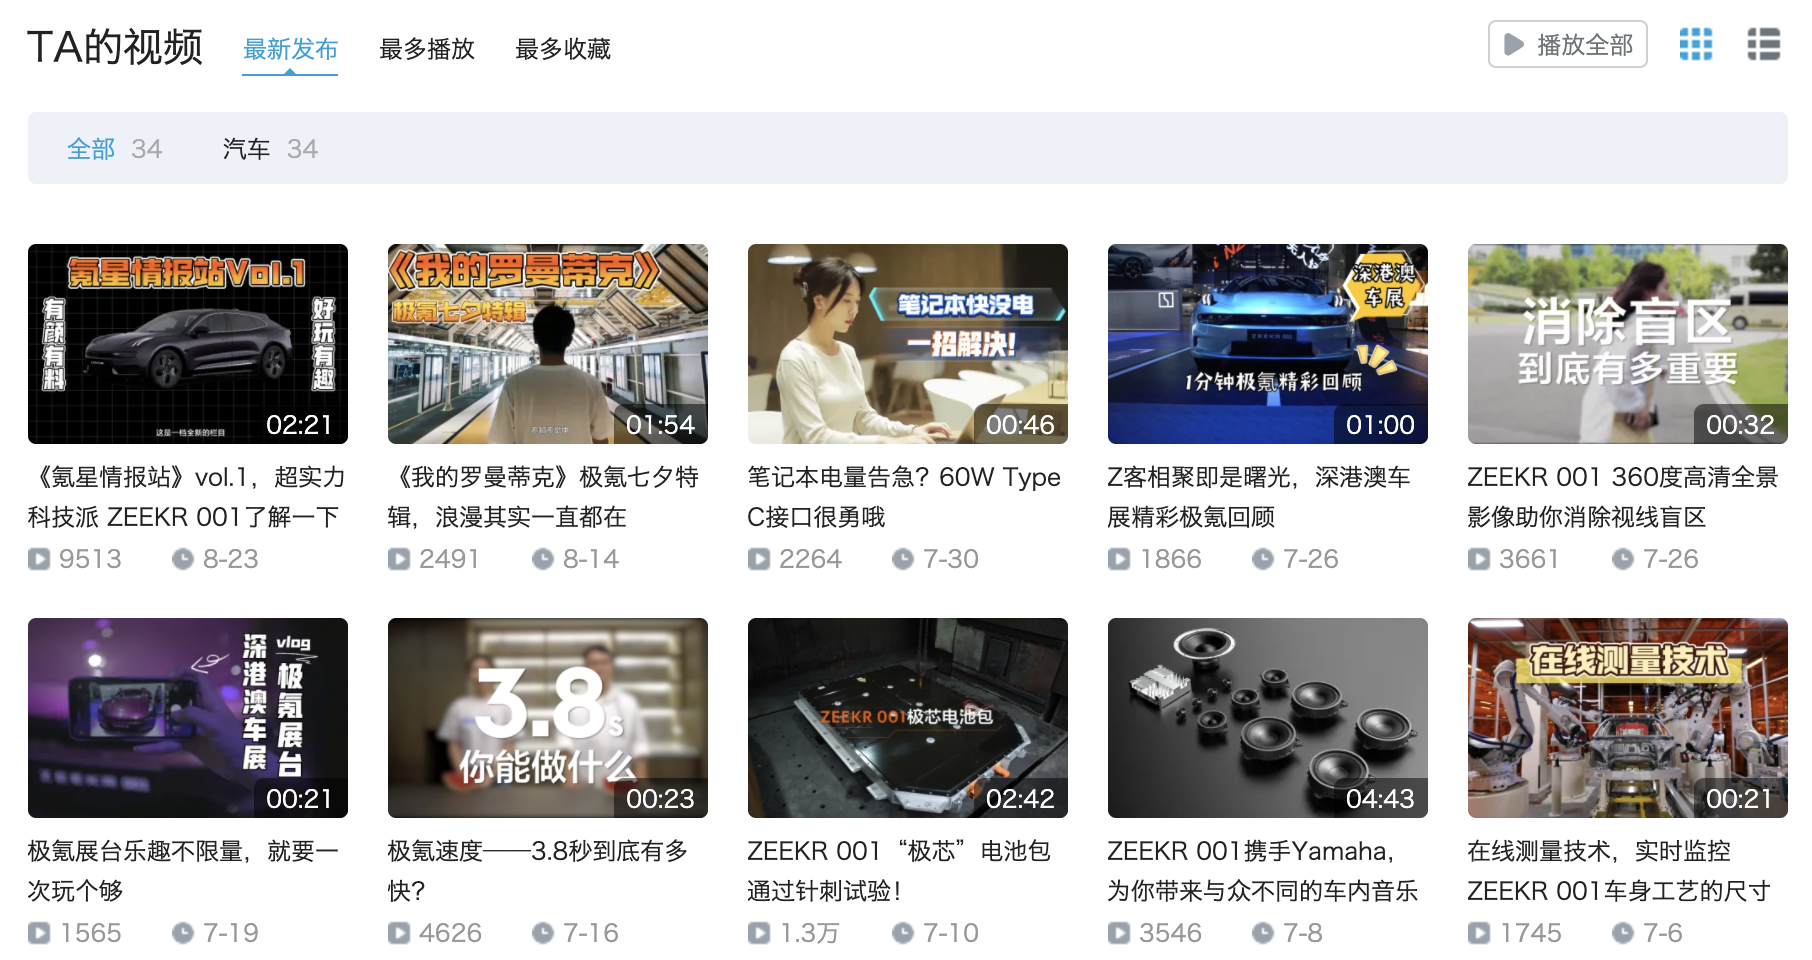The height and width of the screenshot is (960, 1812).
Task: Click the 02:21 duration on 氪星情报站 thumbnail
Action: click(x=299, y=425)
